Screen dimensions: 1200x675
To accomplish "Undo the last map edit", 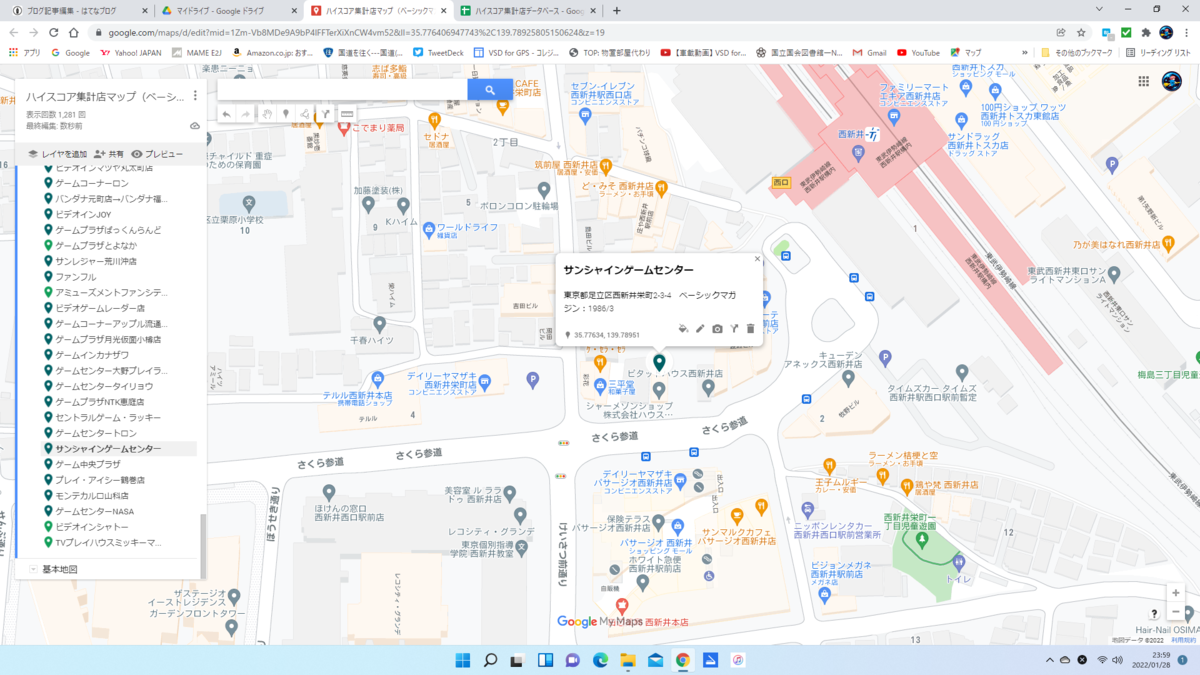I will tap(225, 114).
